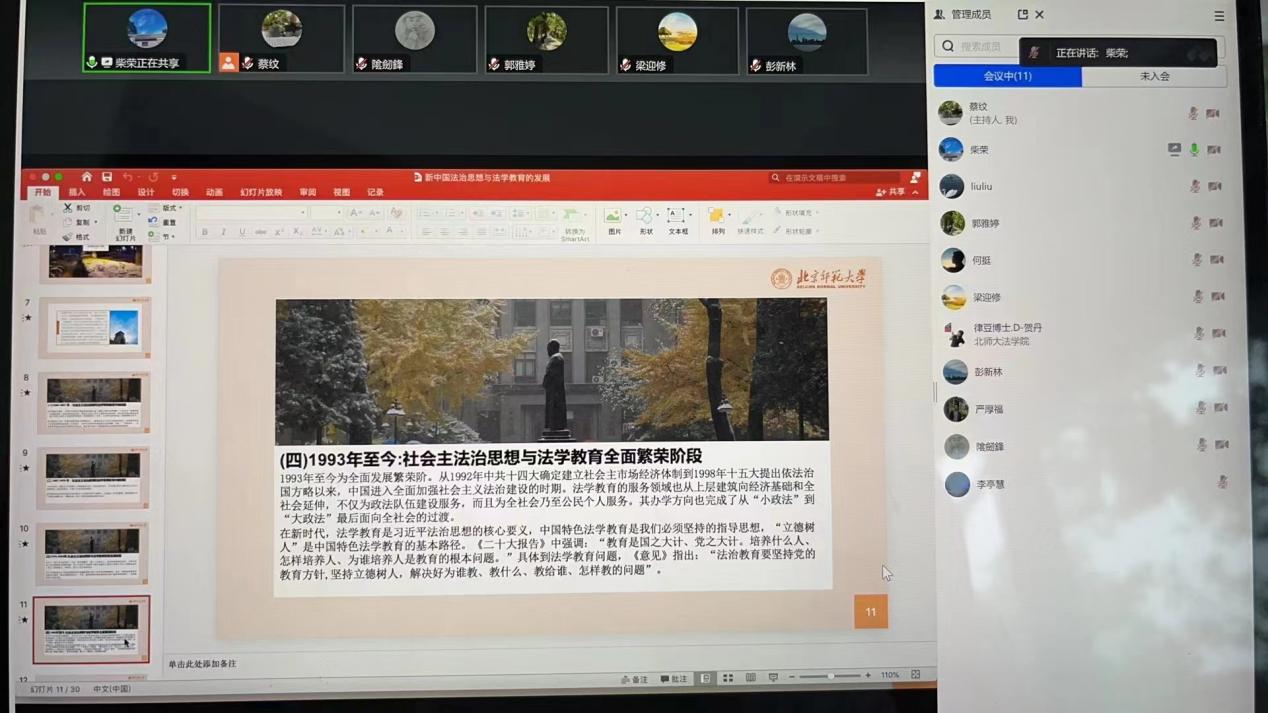Switch to slide sorter grid view icon
The width and height of the screenshot is (1268, 713).
[x=728, y=678]
